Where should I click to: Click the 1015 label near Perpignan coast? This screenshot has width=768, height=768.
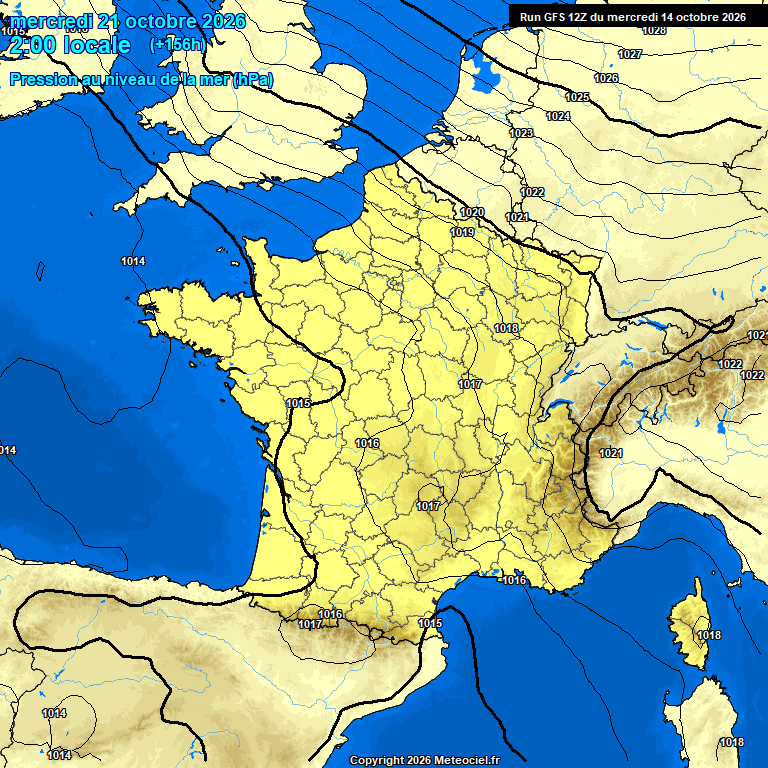pyautogui.click(x=430, y=623)
